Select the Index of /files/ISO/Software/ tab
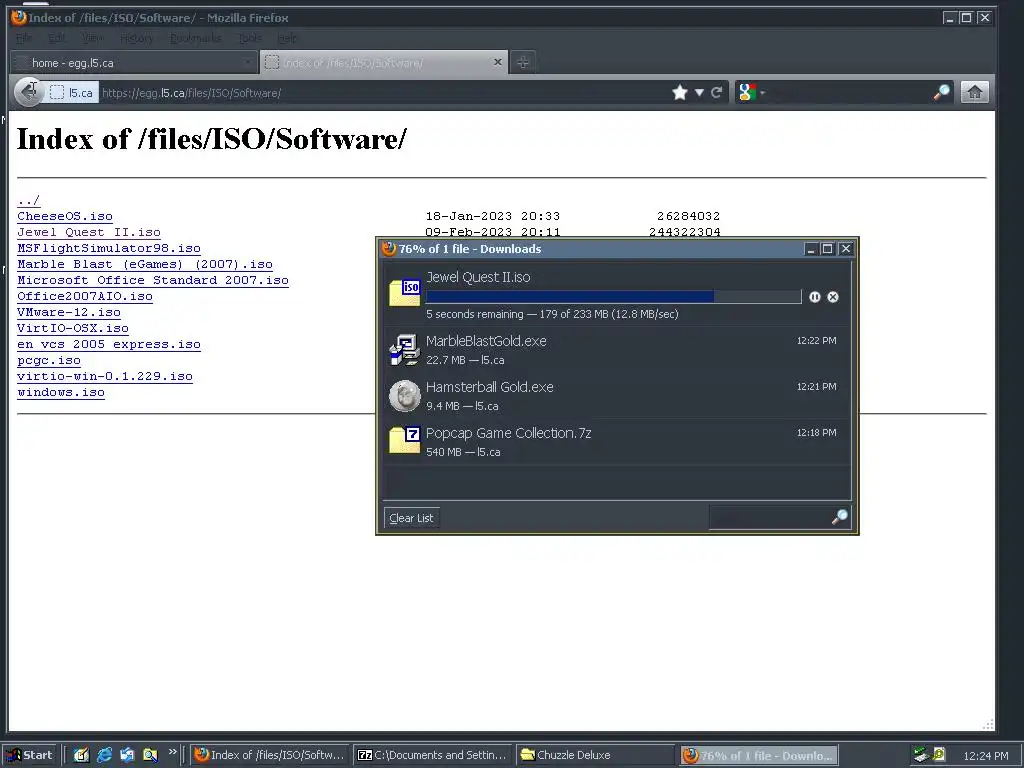 384,63
